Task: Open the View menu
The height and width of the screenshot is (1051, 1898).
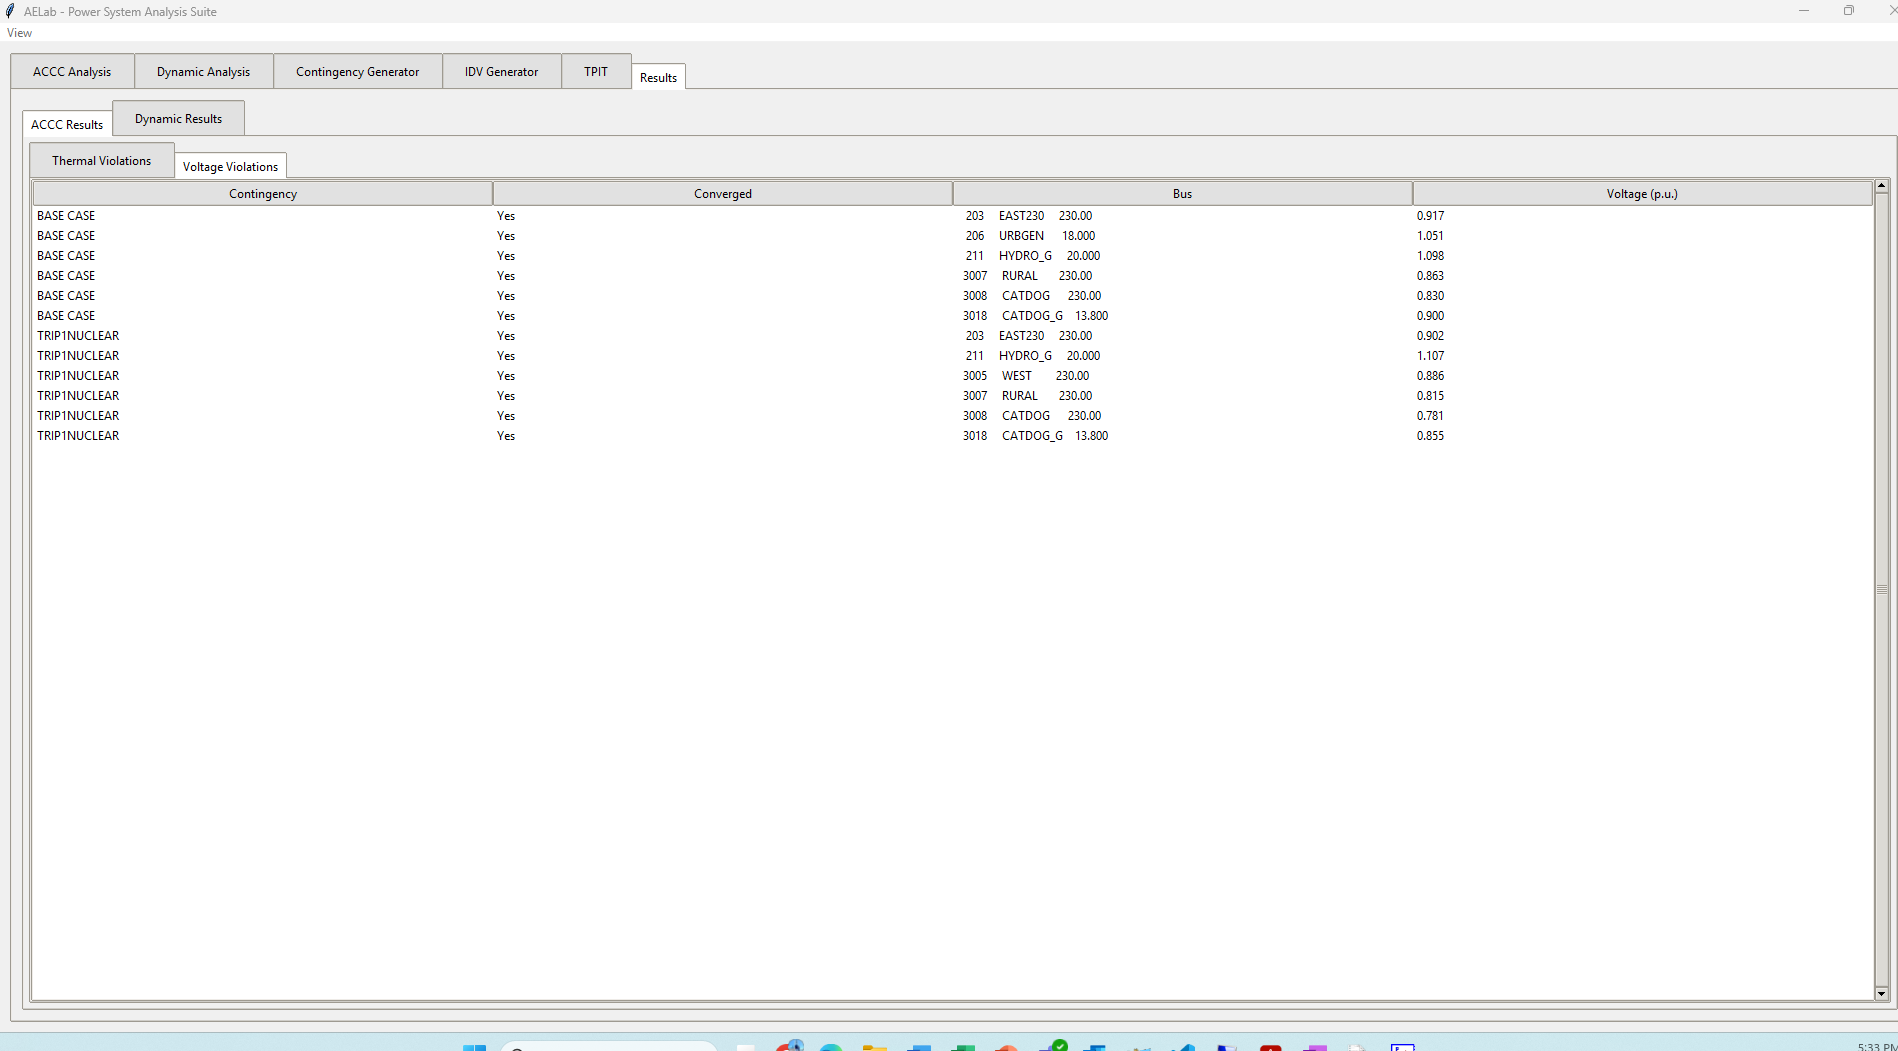Action: coord(19,32)
